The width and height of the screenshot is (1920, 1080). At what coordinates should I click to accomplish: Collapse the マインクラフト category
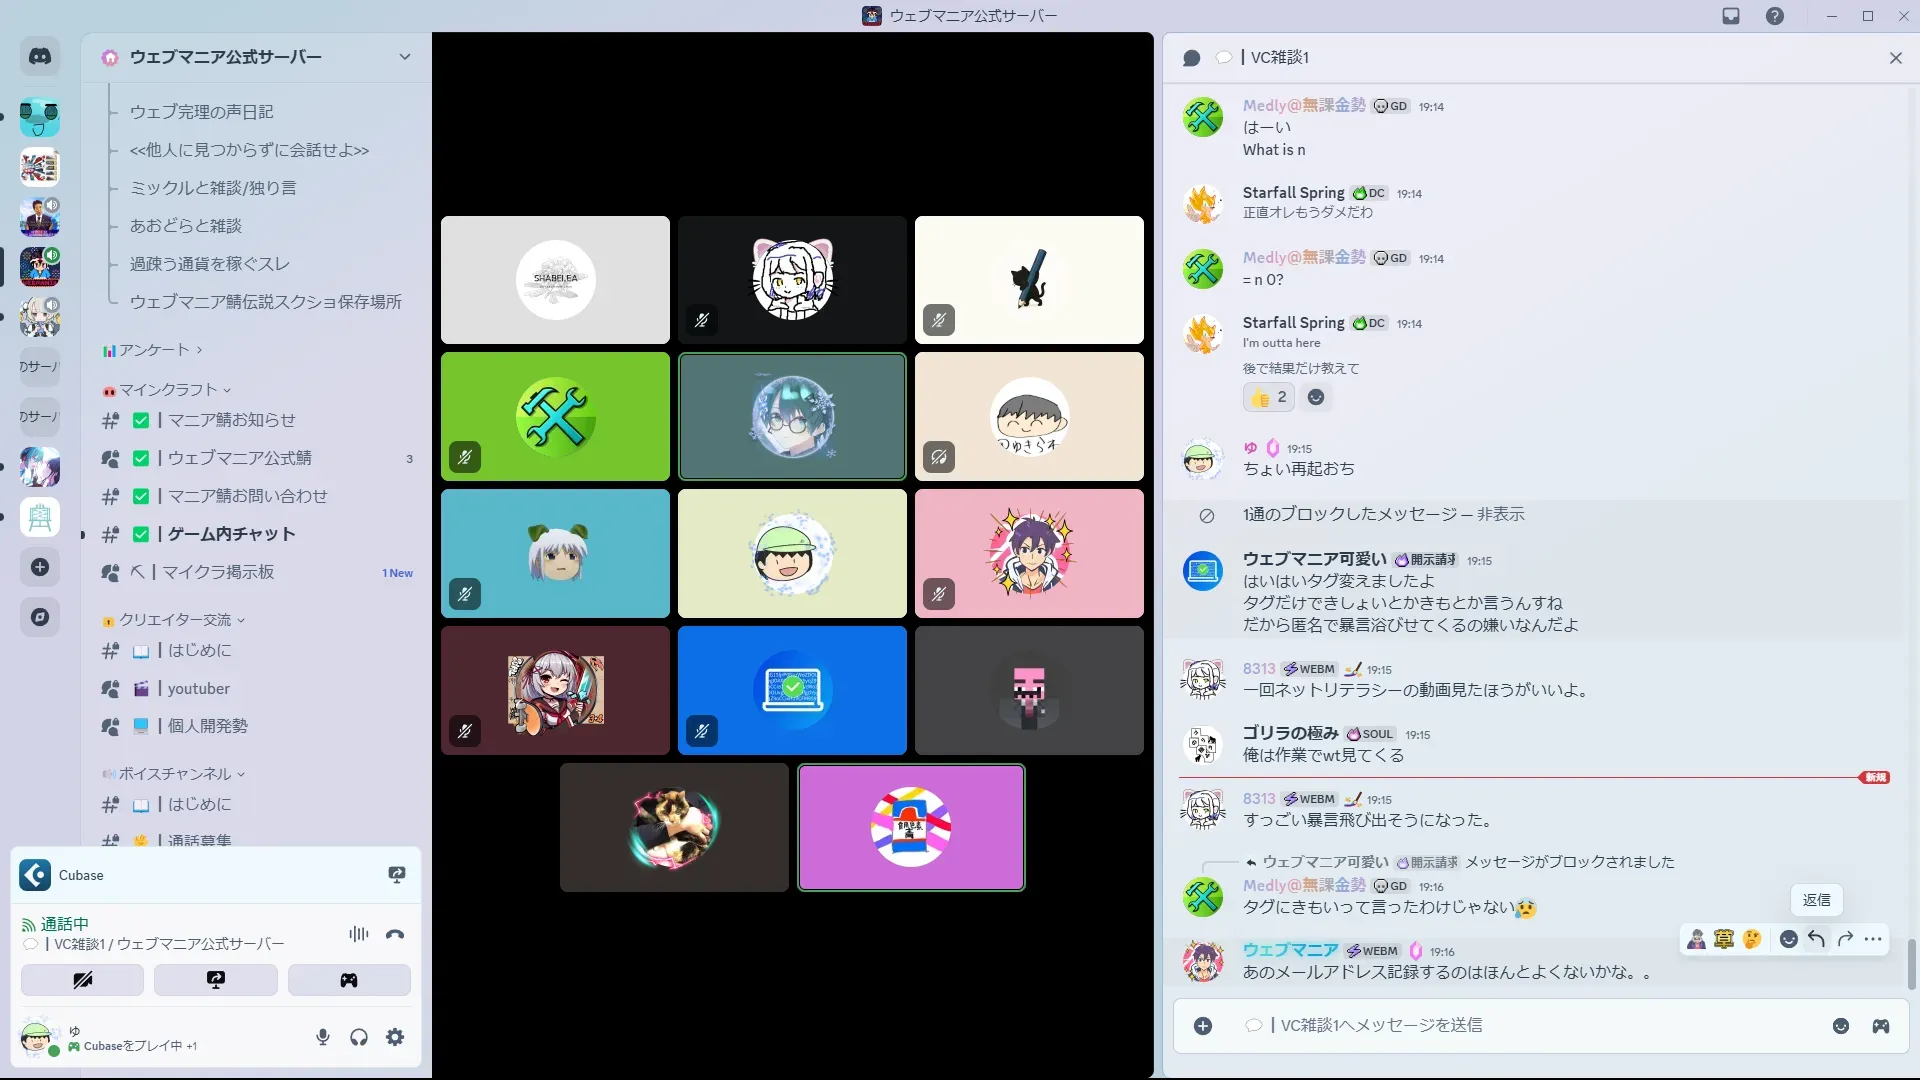tap(168, 390)
